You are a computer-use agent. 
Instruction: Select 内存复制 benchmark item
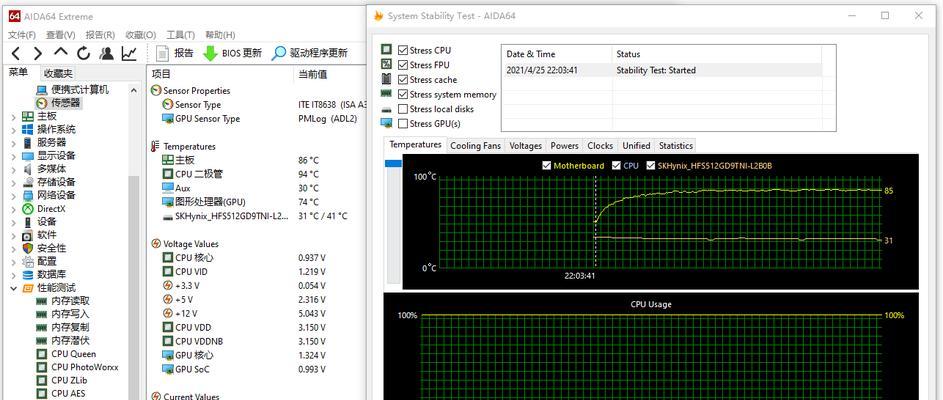click(x=63, y=327)
